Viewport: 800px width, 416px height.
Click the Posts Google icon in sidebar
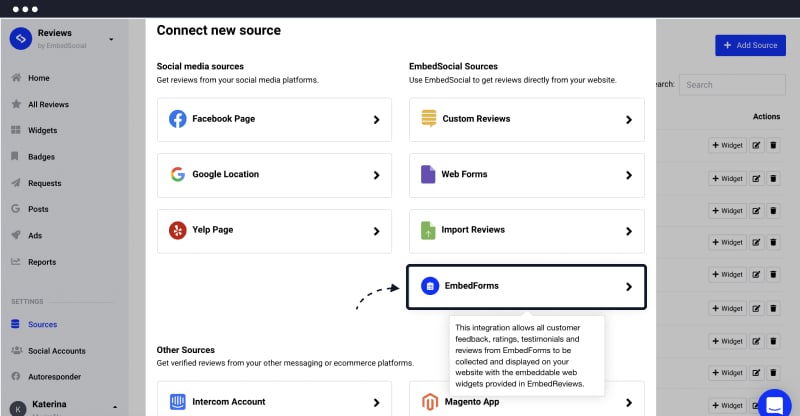(16, 209)
